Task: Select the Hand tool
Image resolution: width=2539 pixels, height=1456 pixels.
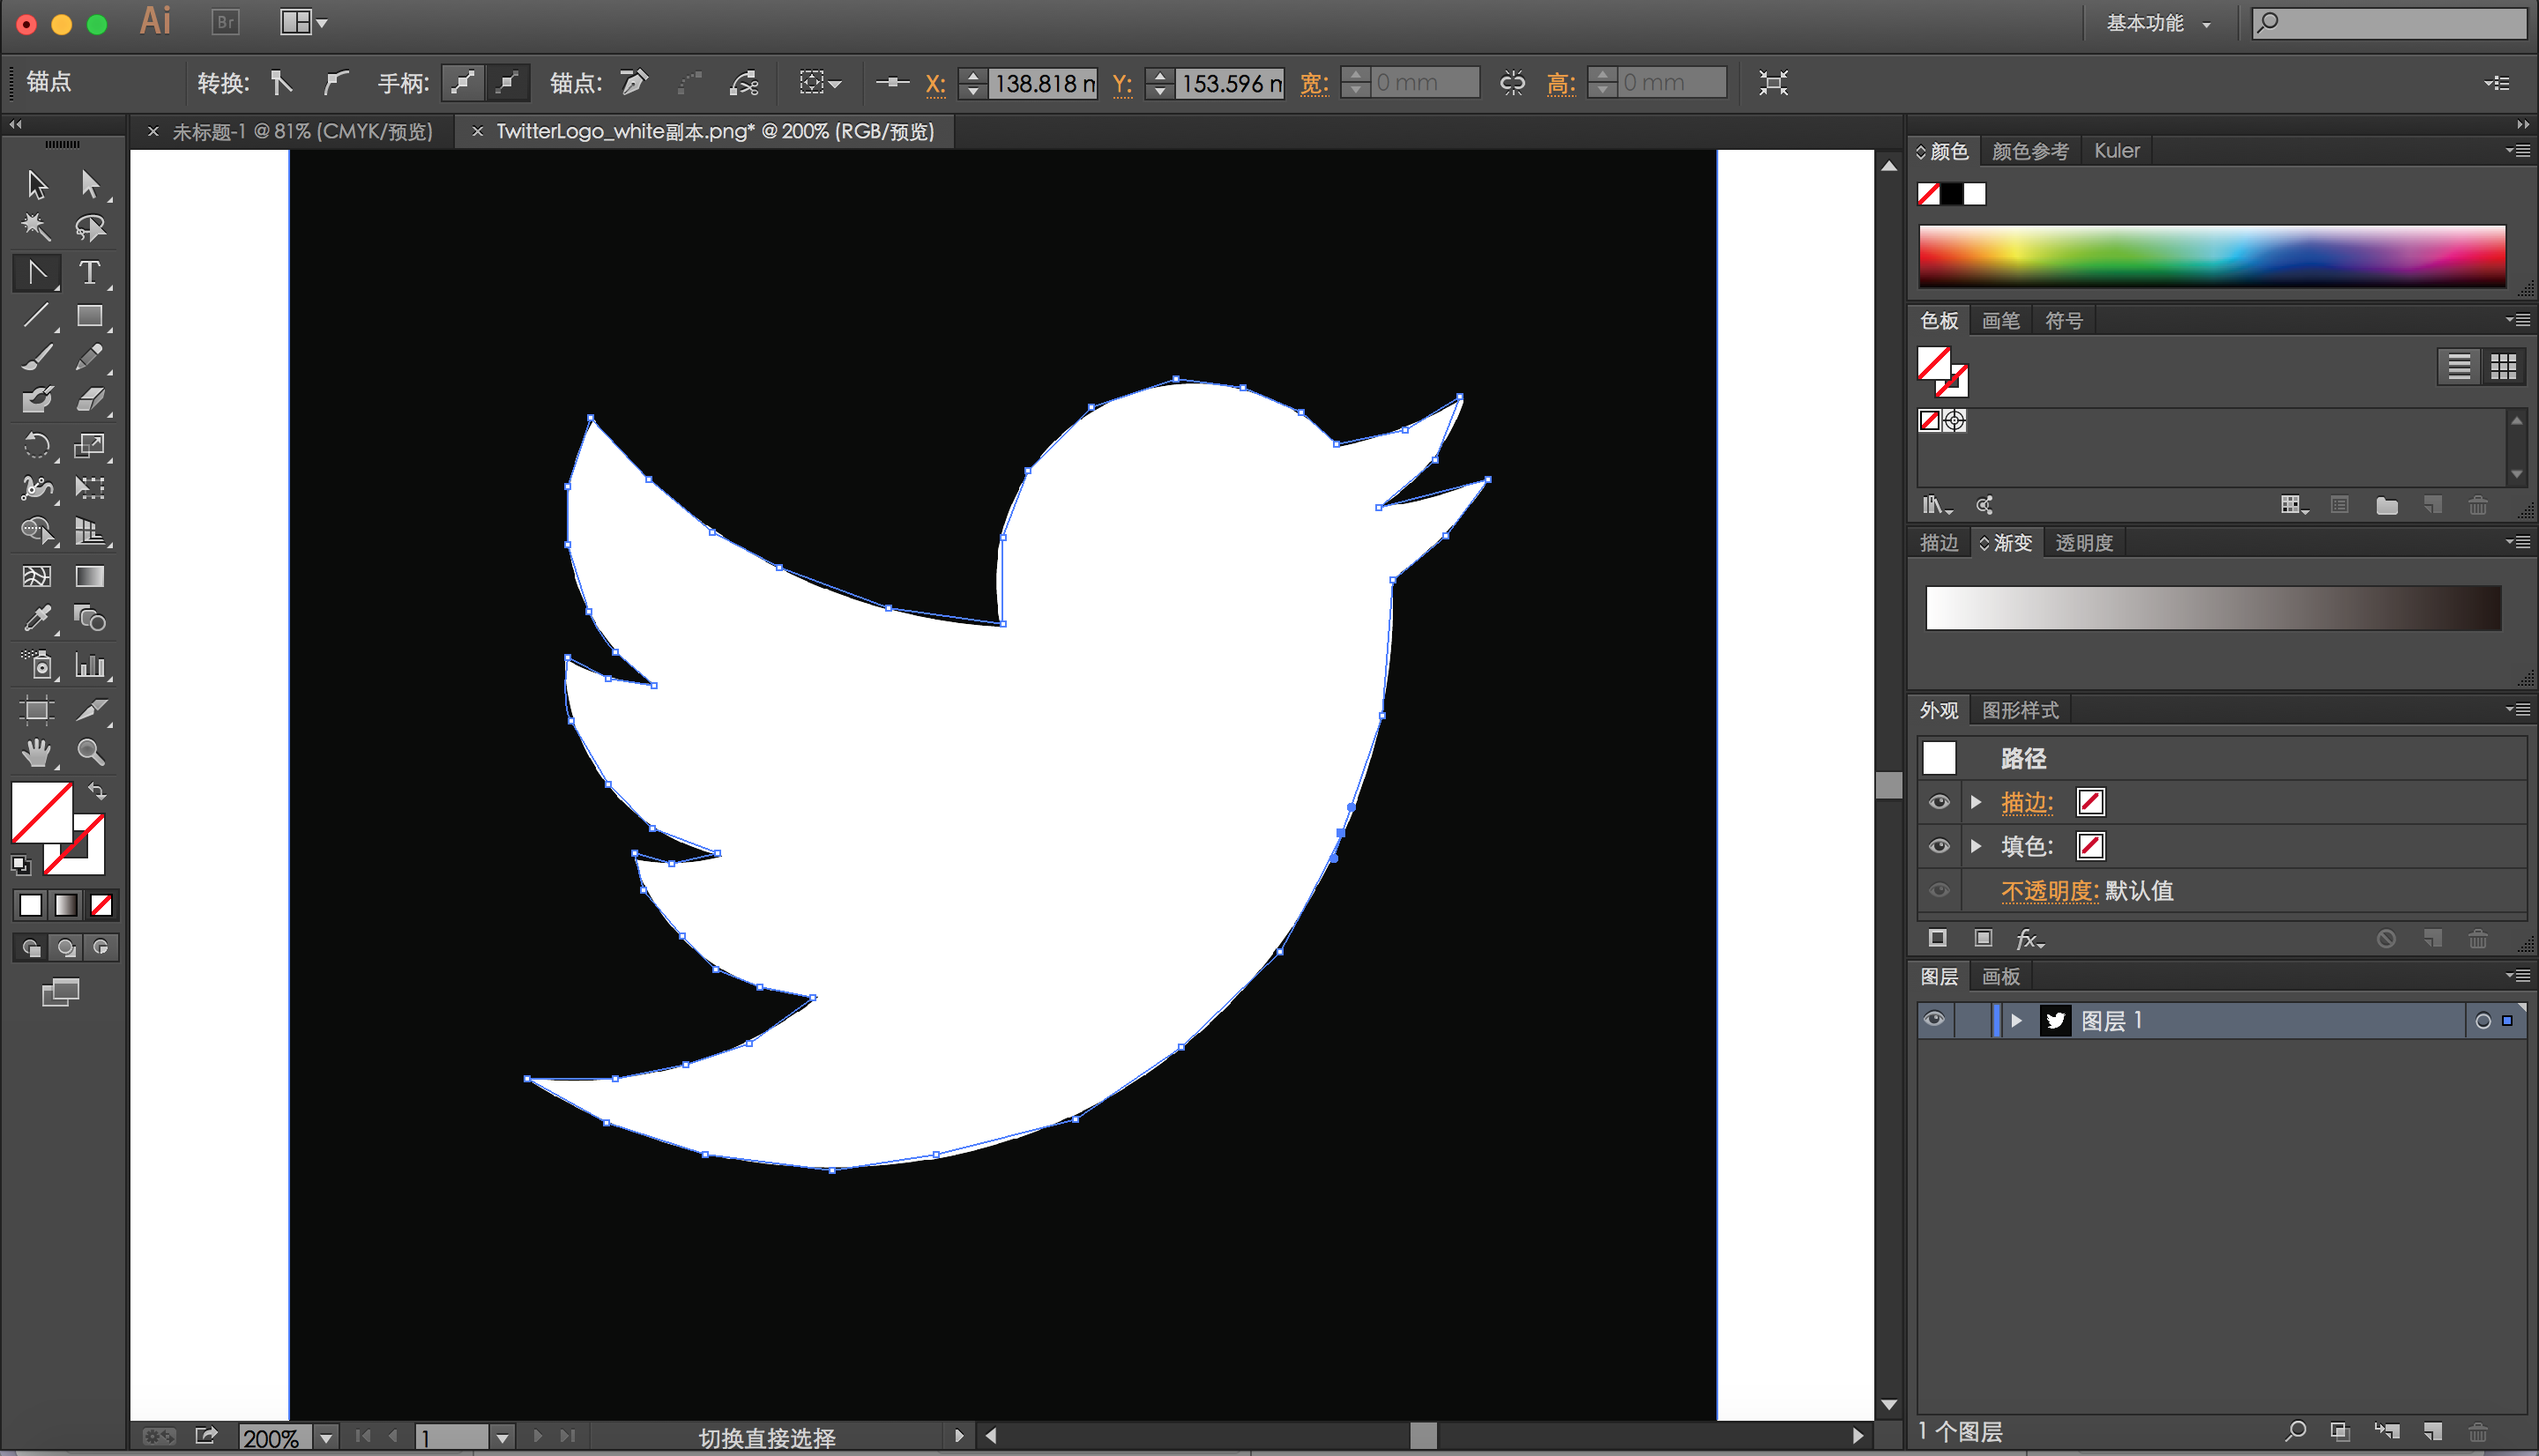Action: [x=37, y=752]
